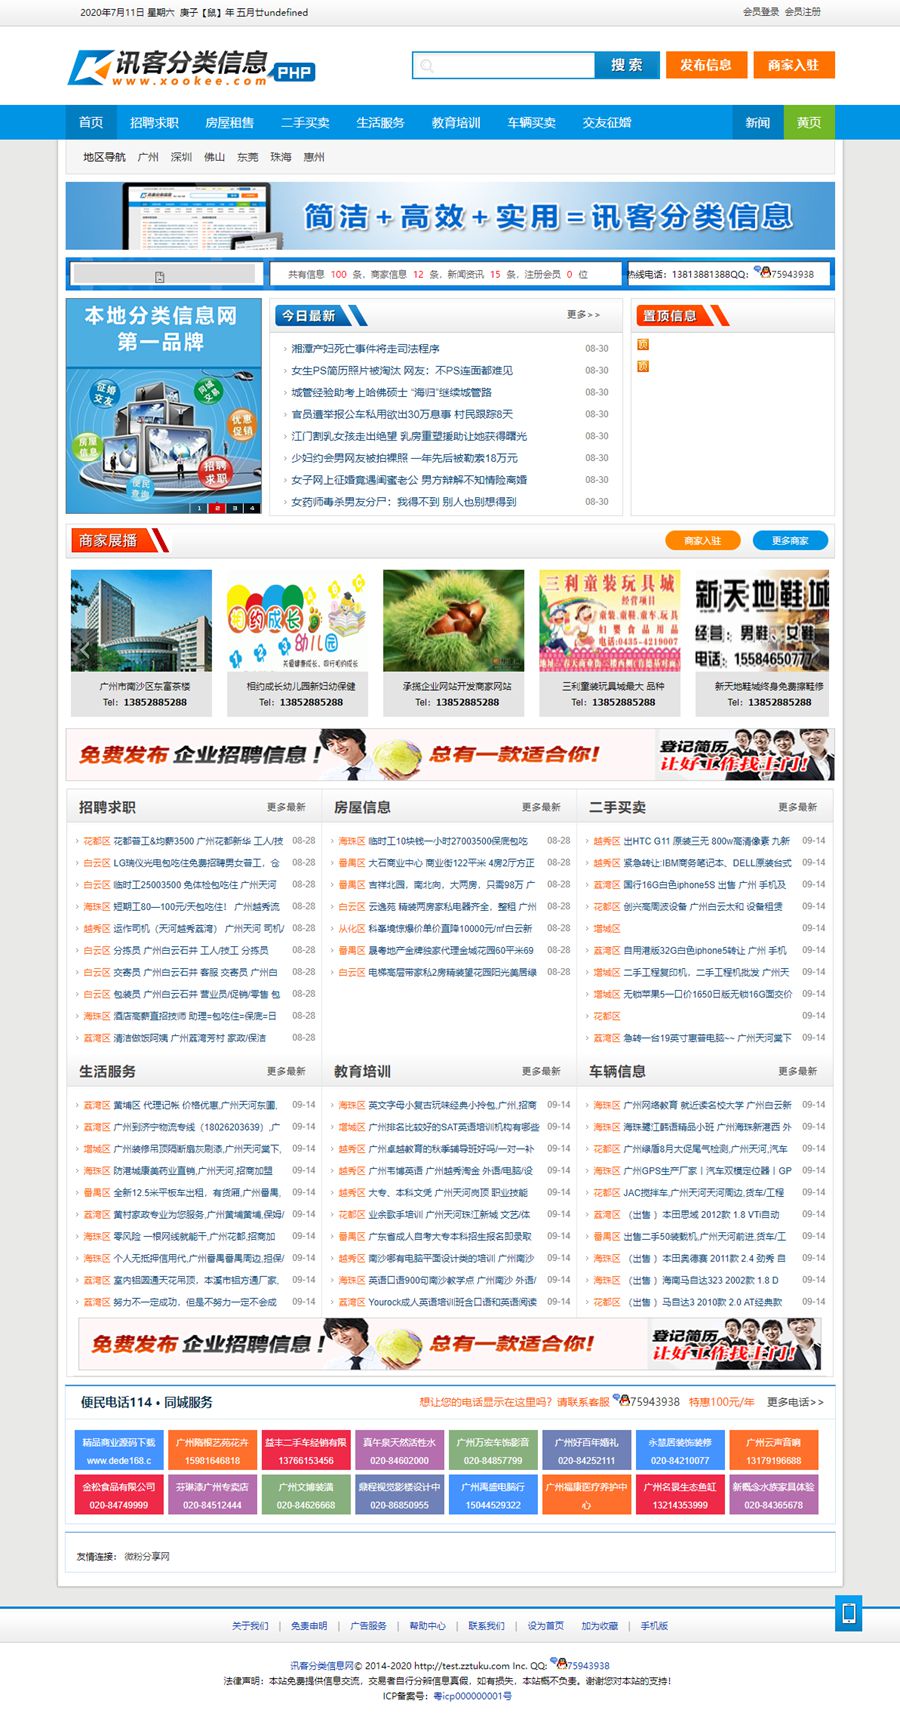Click the magnifier icon in search box

(x=427, y=66)
